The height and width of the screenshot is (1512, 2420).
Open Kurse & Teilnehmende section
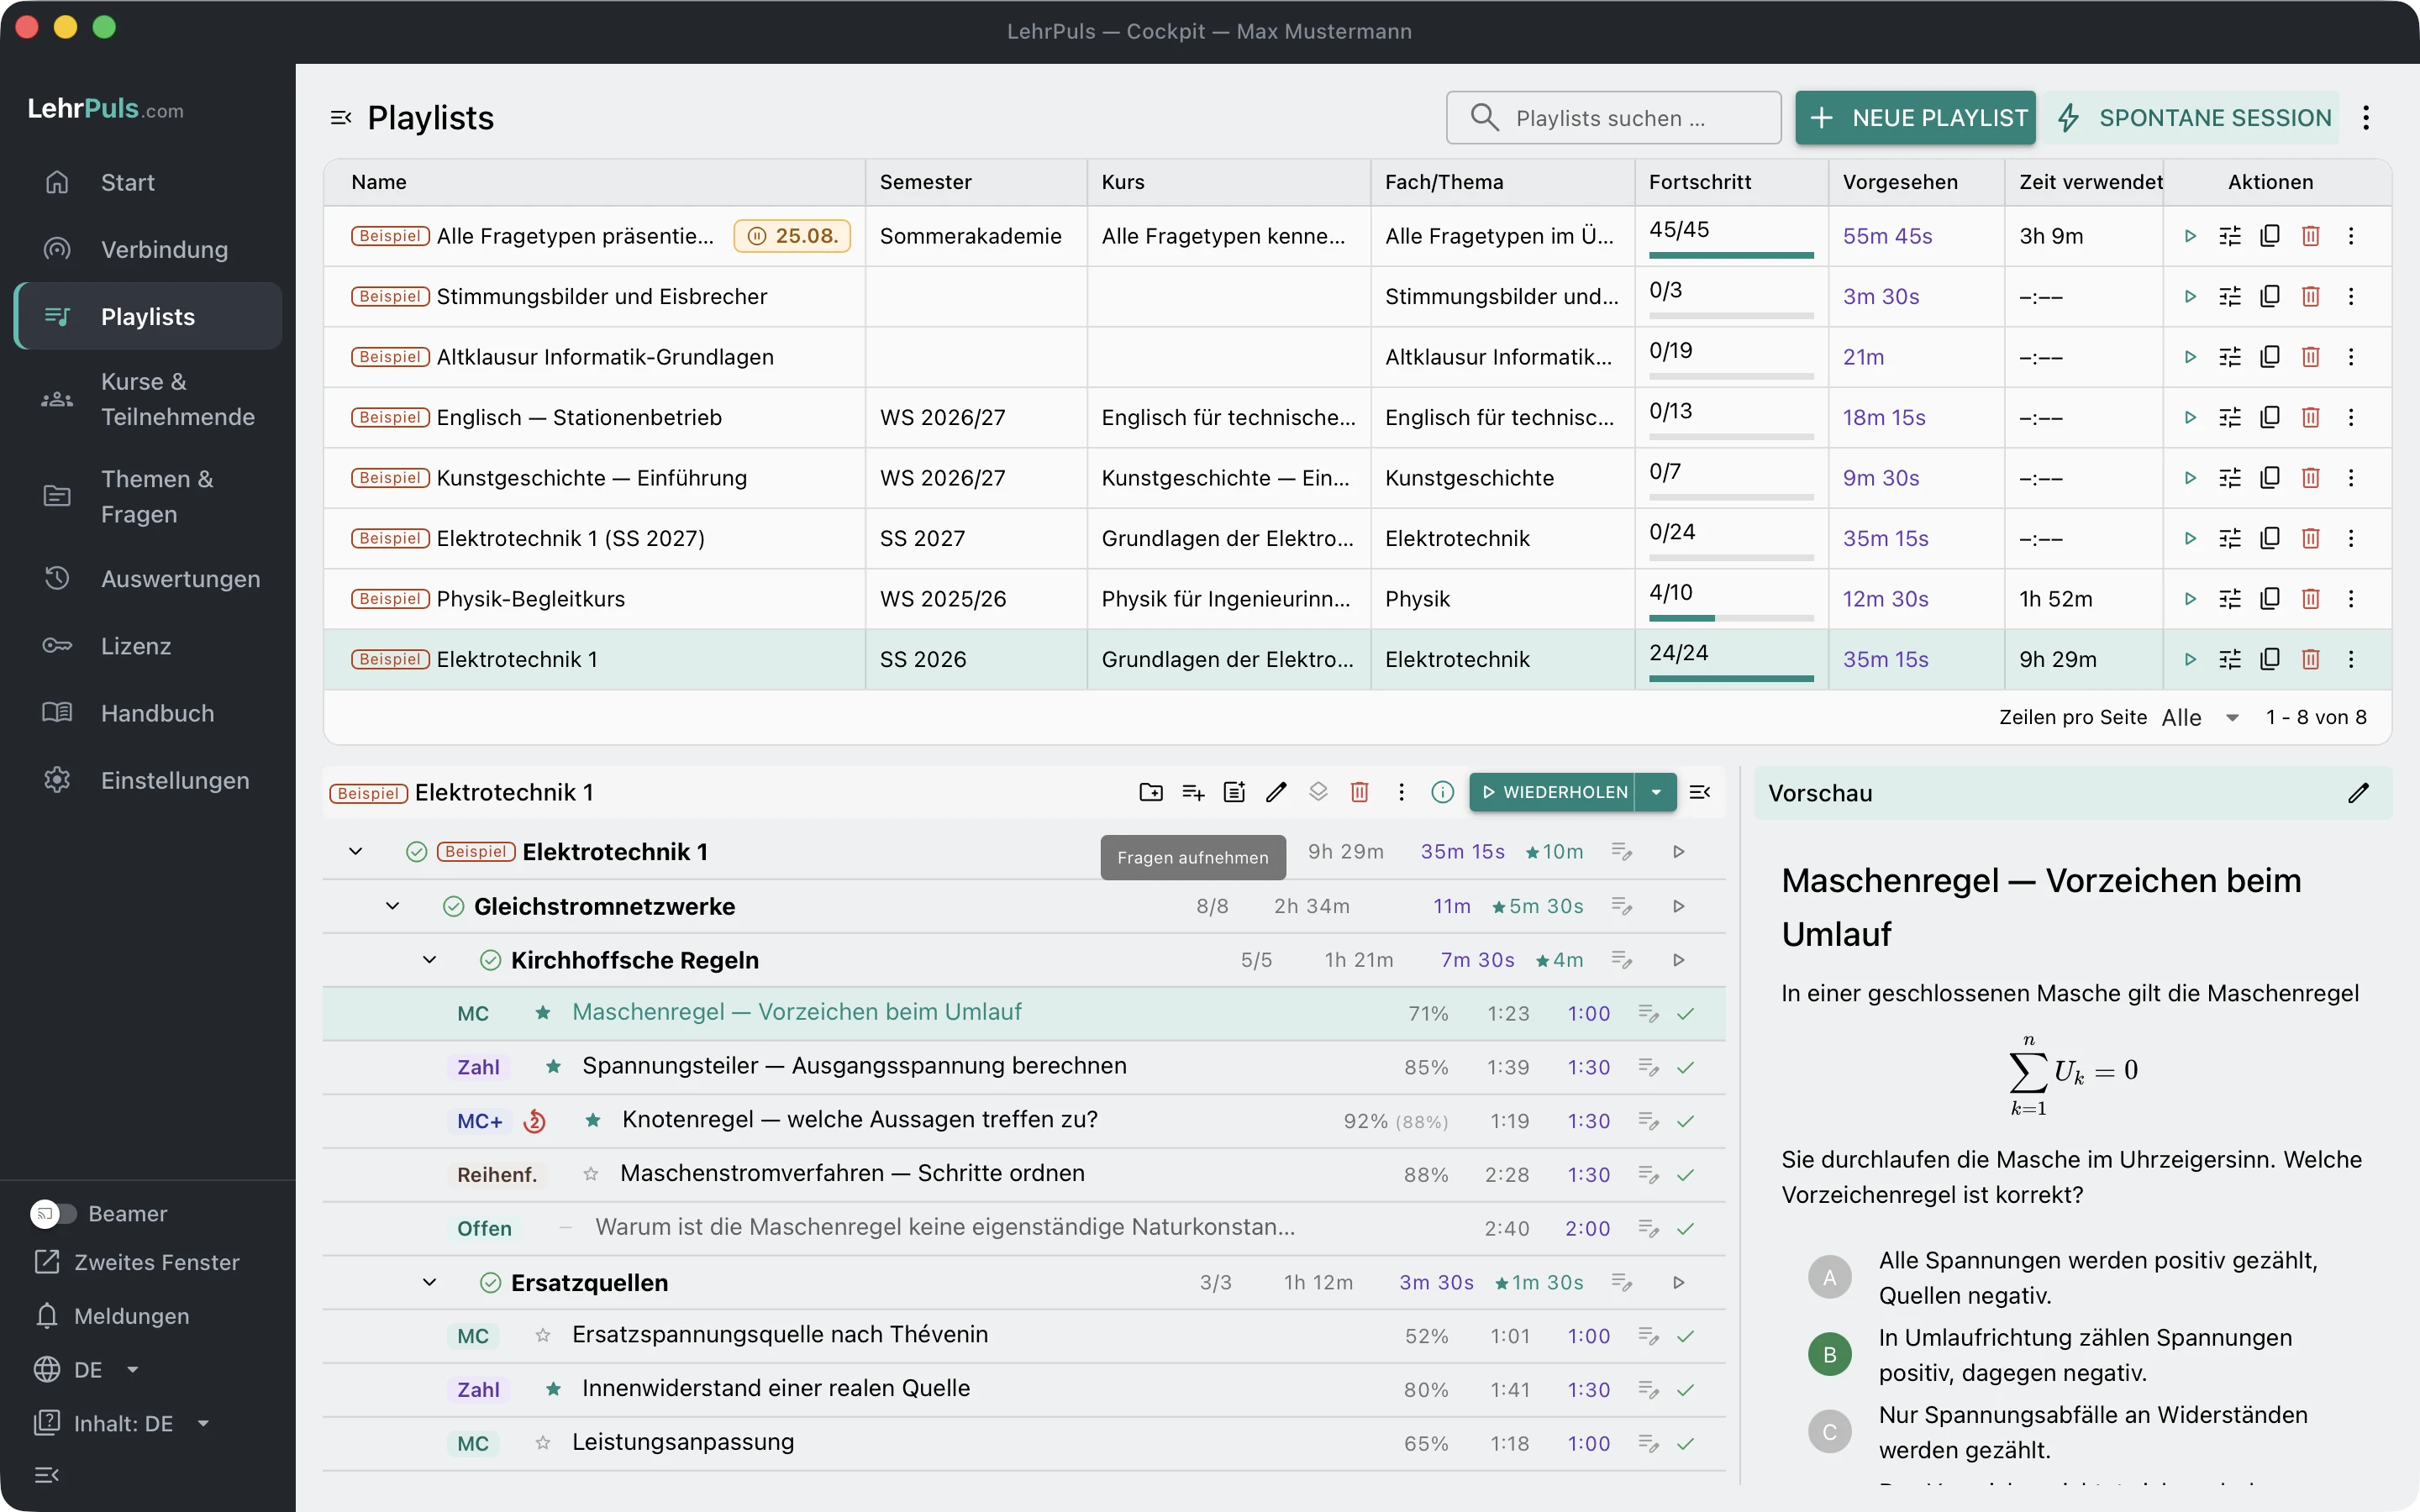click(x=148, y=399)
